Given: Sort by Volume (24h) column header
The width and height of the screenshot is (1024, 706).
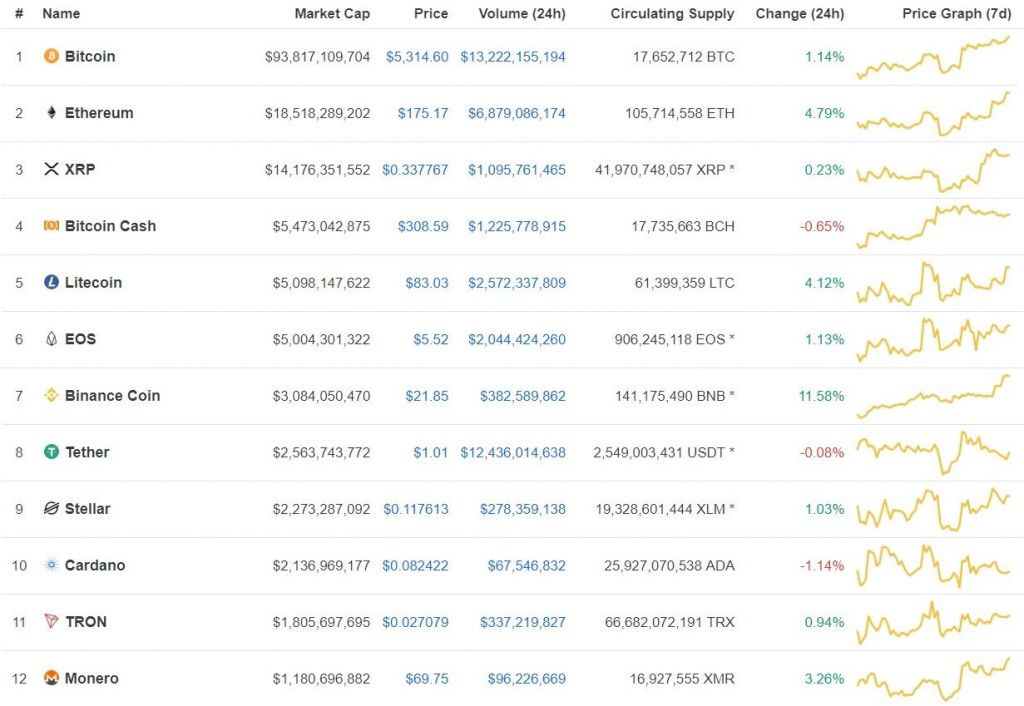Looking at the screenshot, I should pyautogui.click(x=522, y=14).
